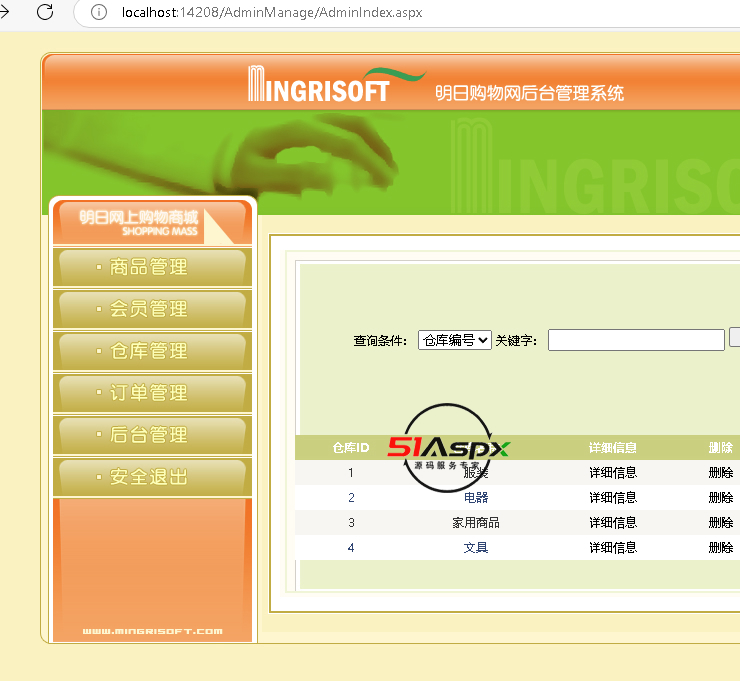Click warehouse ID cell 1
The image size is (740, 681).
pyautogui.click(x=351, y=472)
